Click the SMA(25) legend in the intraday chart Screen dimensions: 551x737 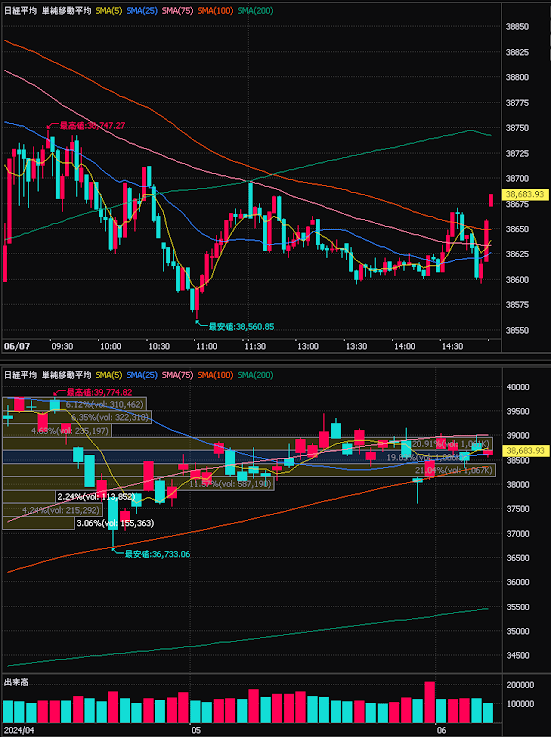click(142, 10)
